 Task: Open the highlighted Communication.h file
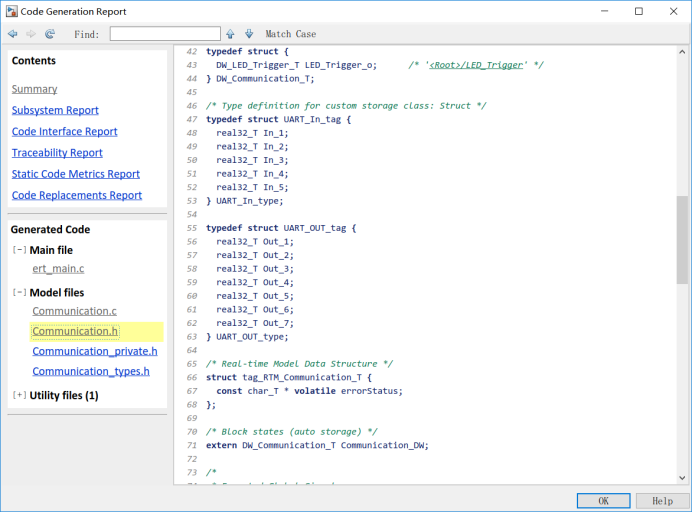tap(75, 331)
